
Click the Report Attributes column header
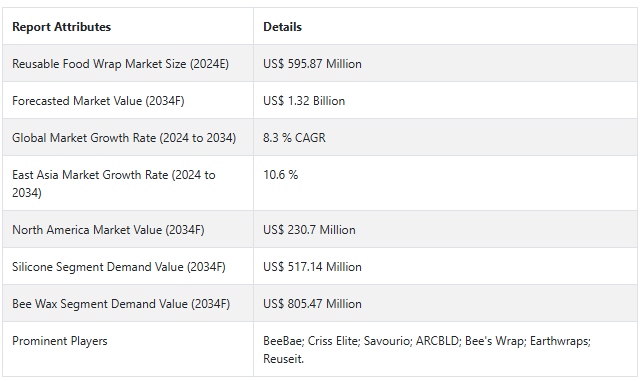(x=61, y=27)
